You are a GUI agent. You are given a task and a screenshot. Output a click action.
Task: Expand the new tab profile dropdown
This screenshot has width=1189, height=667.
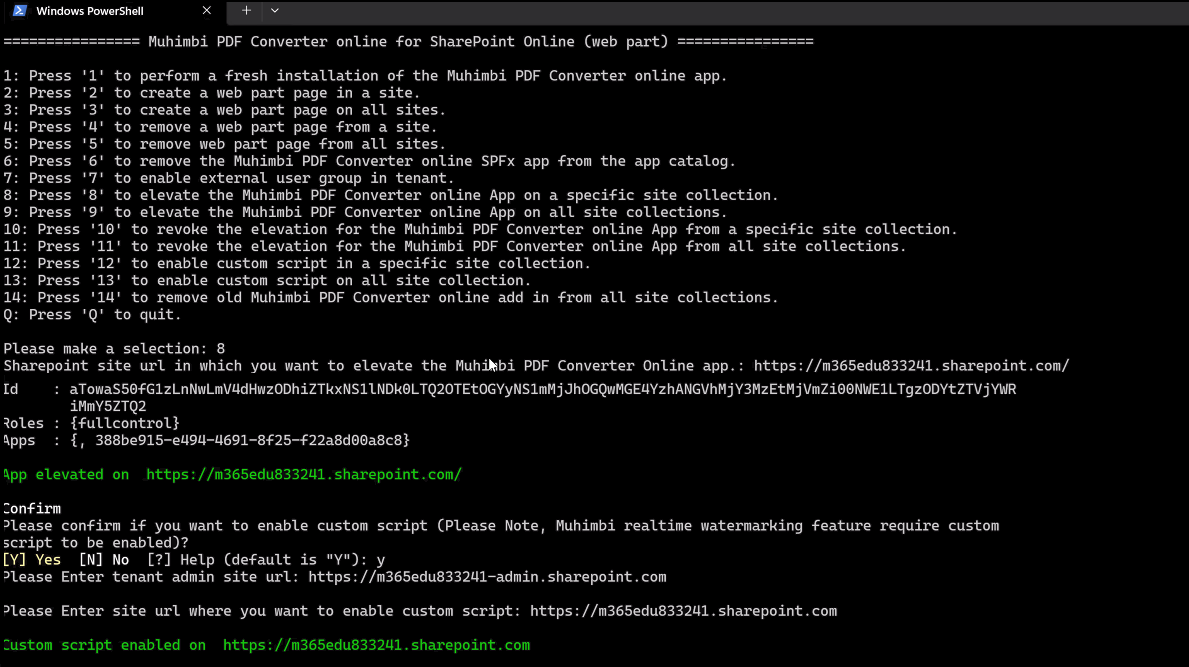[x=275, y=11]
